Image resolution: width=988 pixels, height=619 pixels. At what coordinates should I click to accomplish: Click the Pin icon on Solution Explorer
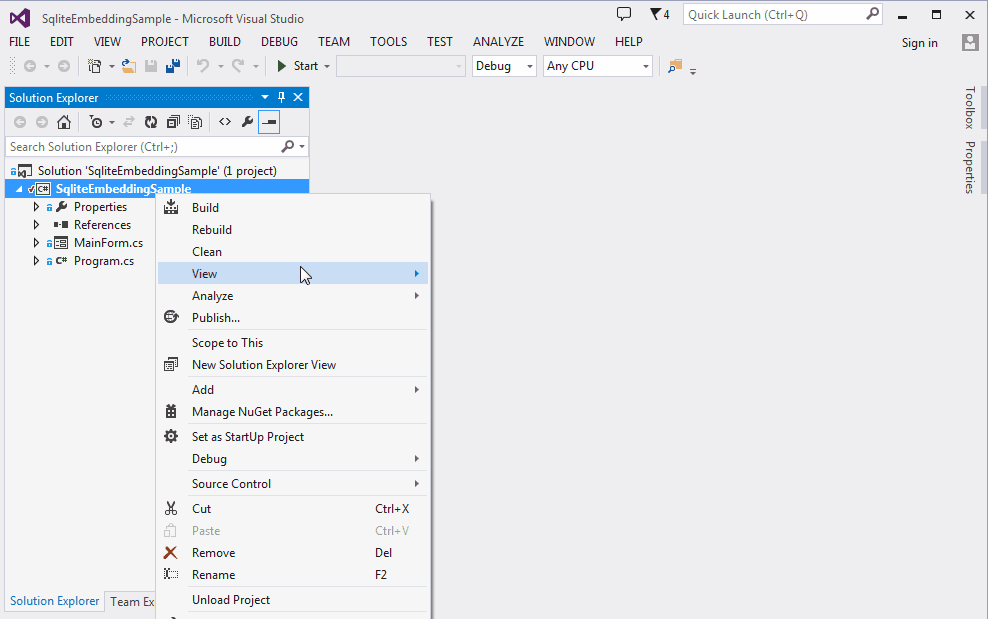(x=283, y=97)
